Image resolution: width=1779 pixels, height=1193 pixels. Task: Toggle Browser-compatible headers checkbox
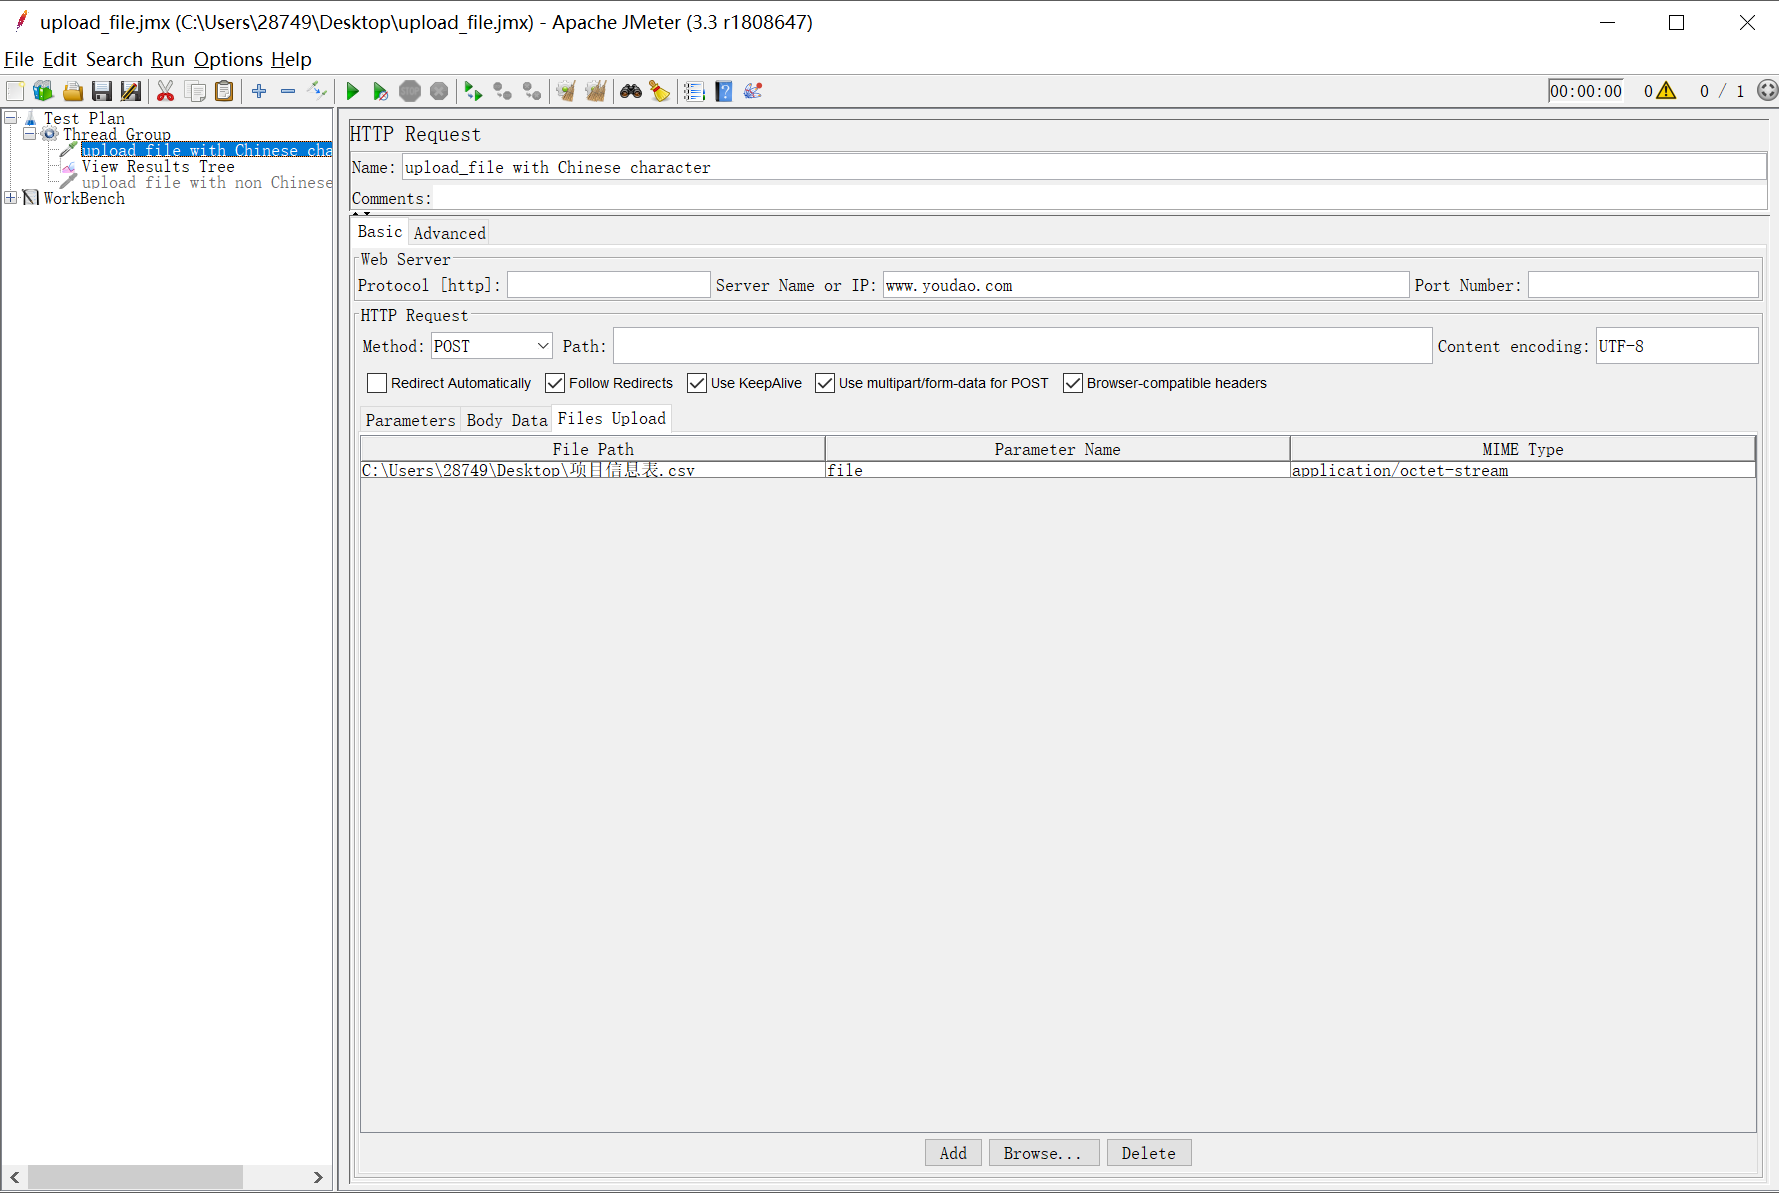pyautogui.click(x=1073, y=383)
